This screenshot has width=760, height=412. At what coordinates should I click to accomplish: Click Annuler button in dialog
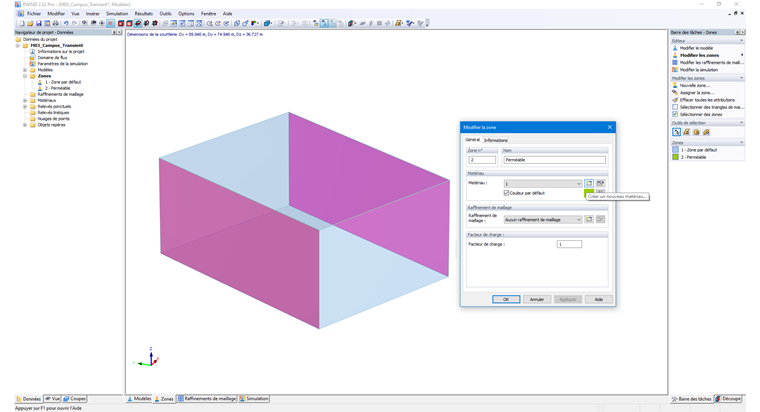click(x=537, y=300)
